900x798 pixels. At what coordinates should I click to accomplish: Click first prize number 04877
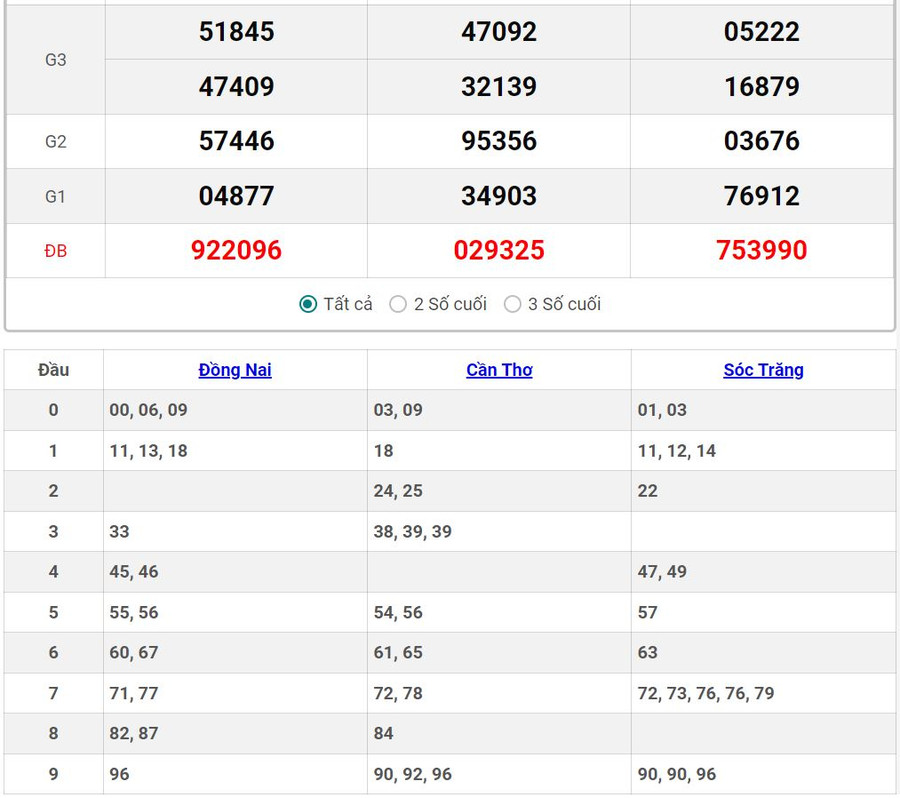(236, 196)
